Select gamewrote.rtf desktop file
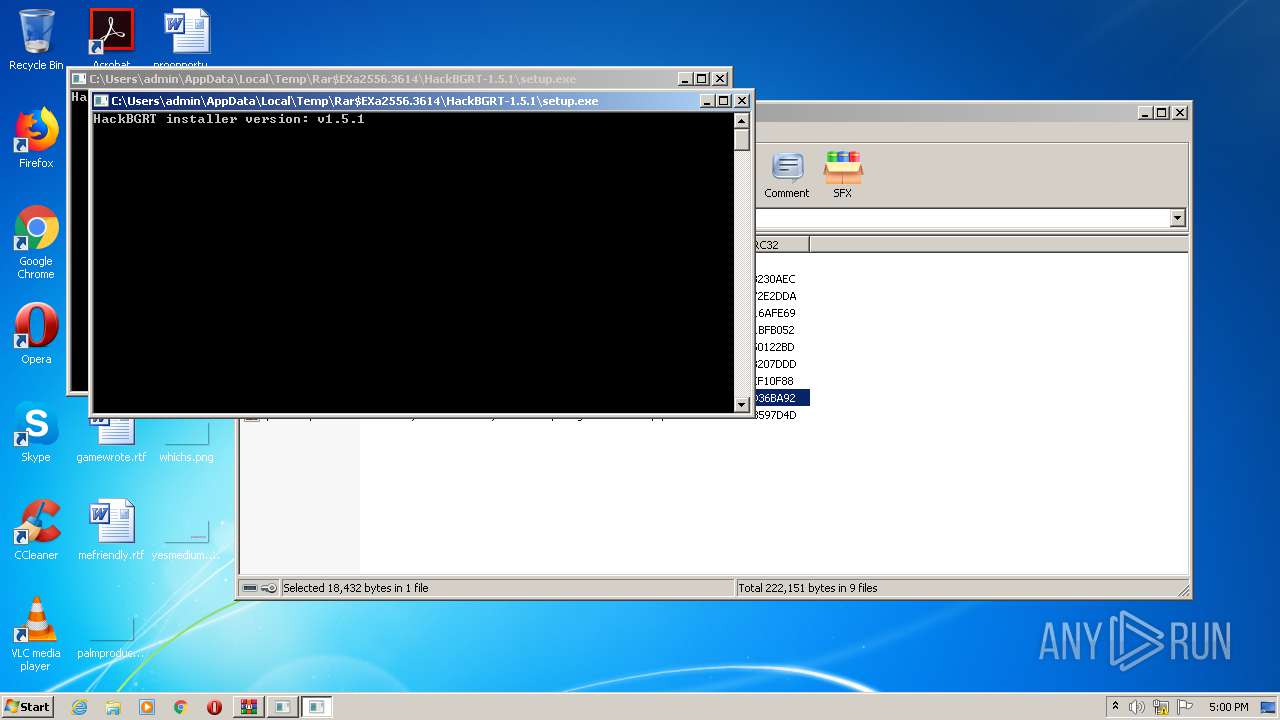1280x720 pixels. pos(111,438)
